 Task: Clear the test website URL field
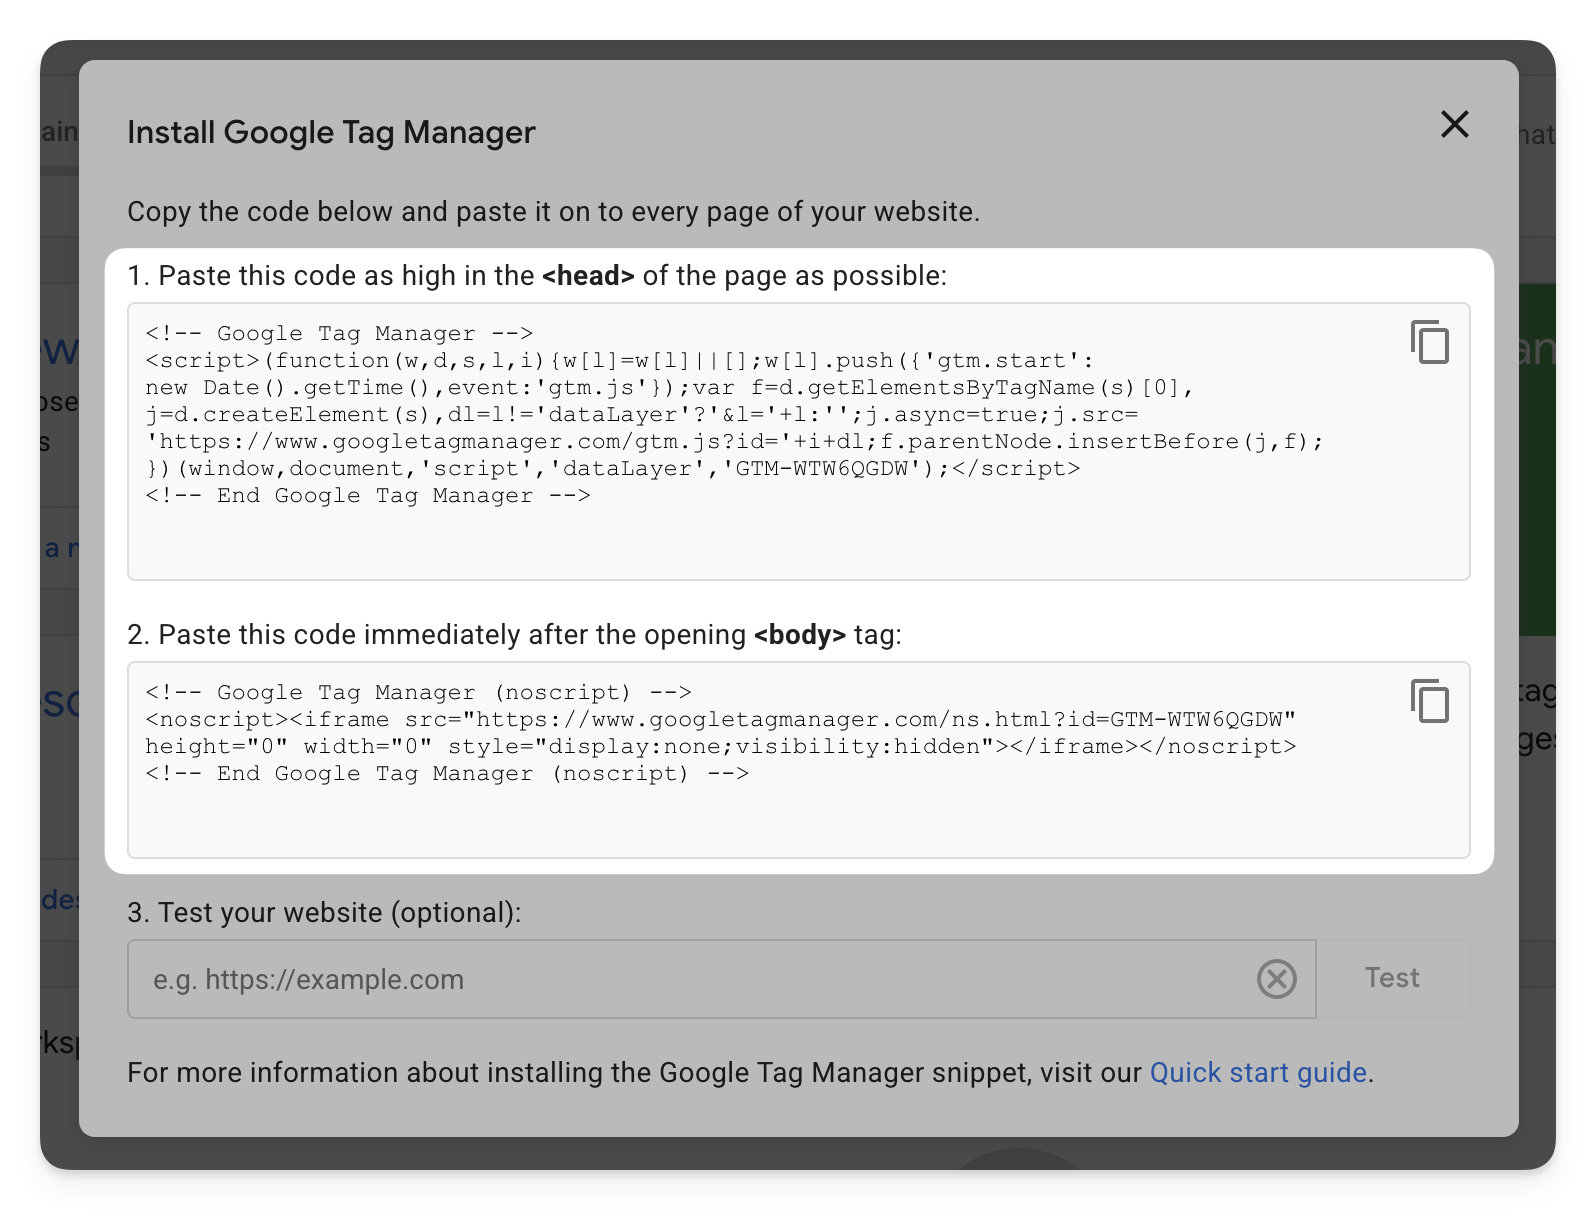pyautogui.click(x=1276, y=979)
